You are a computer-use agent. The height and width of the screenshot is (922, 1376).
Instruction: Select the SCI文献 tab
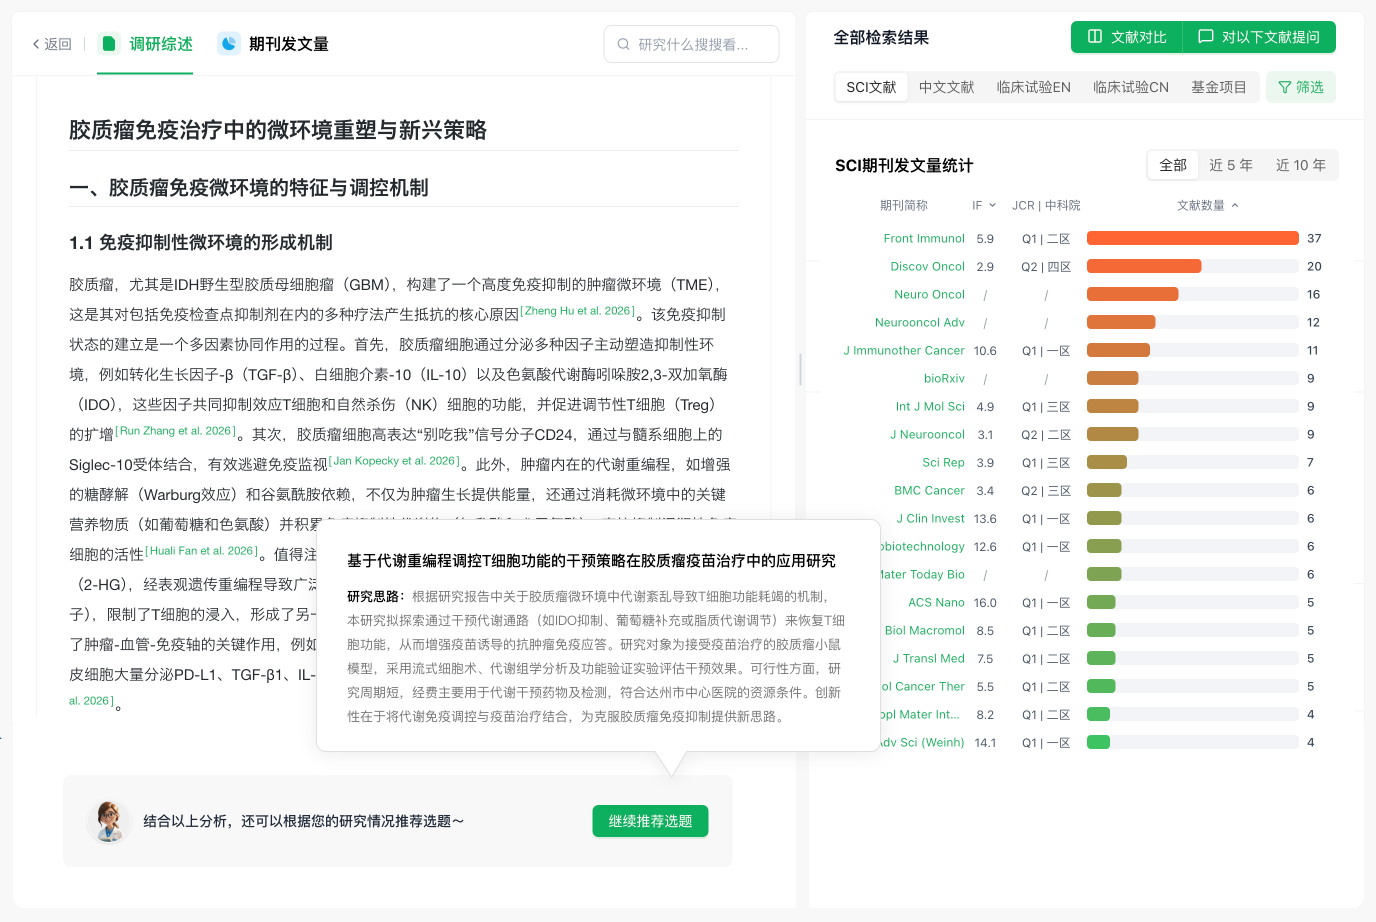[x=871, y=87]
